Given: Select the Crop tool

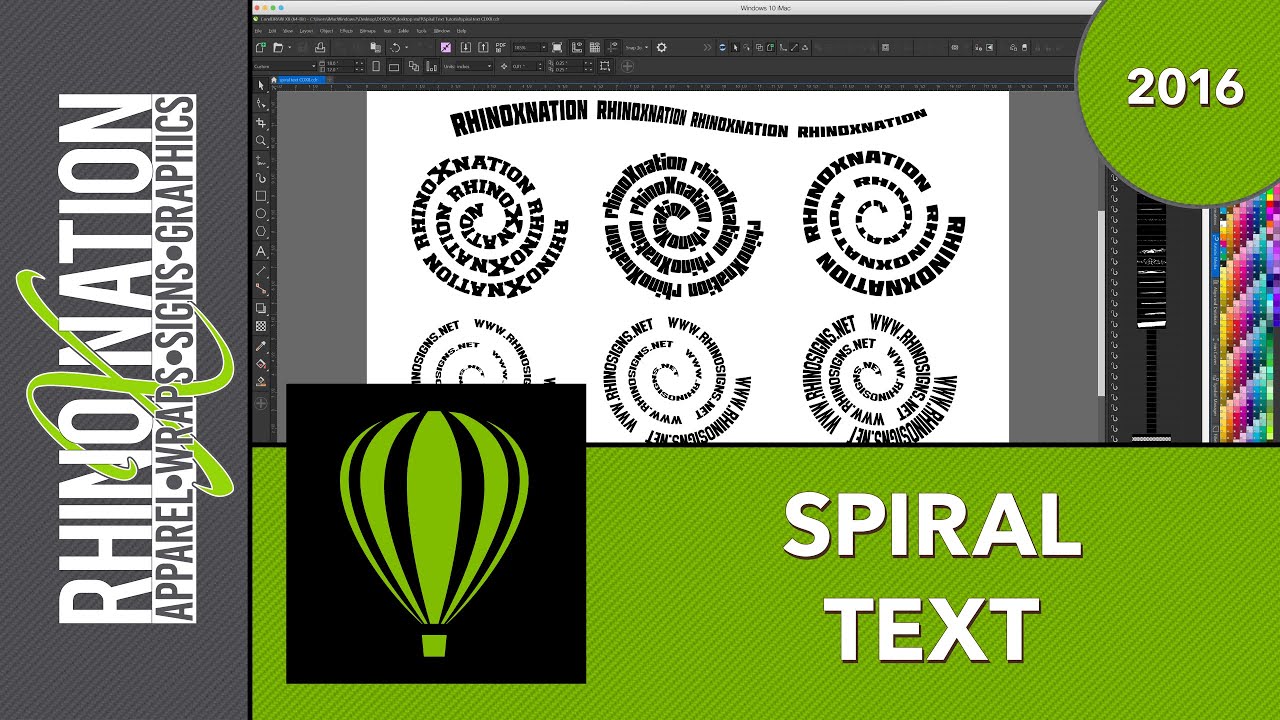Looking at the screenshot, I should coord(261,122).
